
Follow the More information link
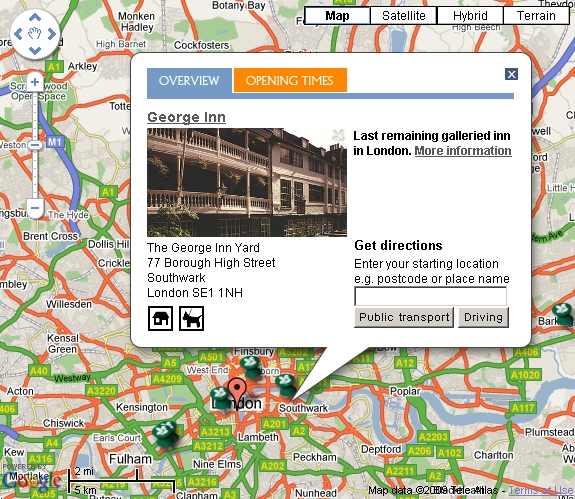click(463, 151)
